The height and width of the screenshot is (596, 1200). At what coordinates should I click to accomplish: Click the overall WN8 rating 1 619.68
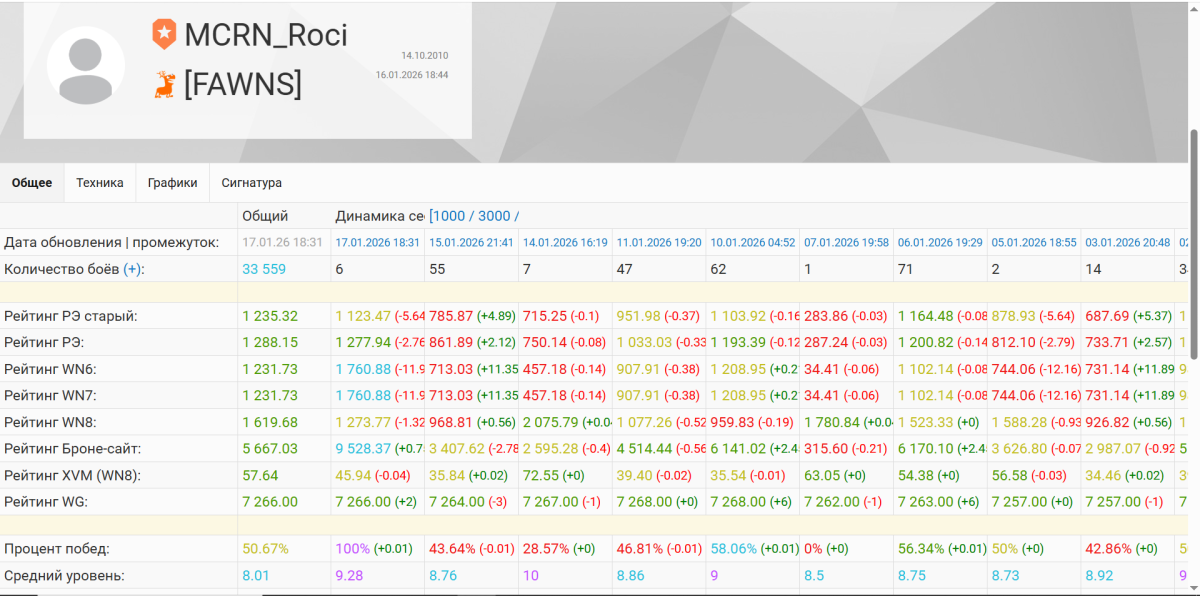point(270,422)
